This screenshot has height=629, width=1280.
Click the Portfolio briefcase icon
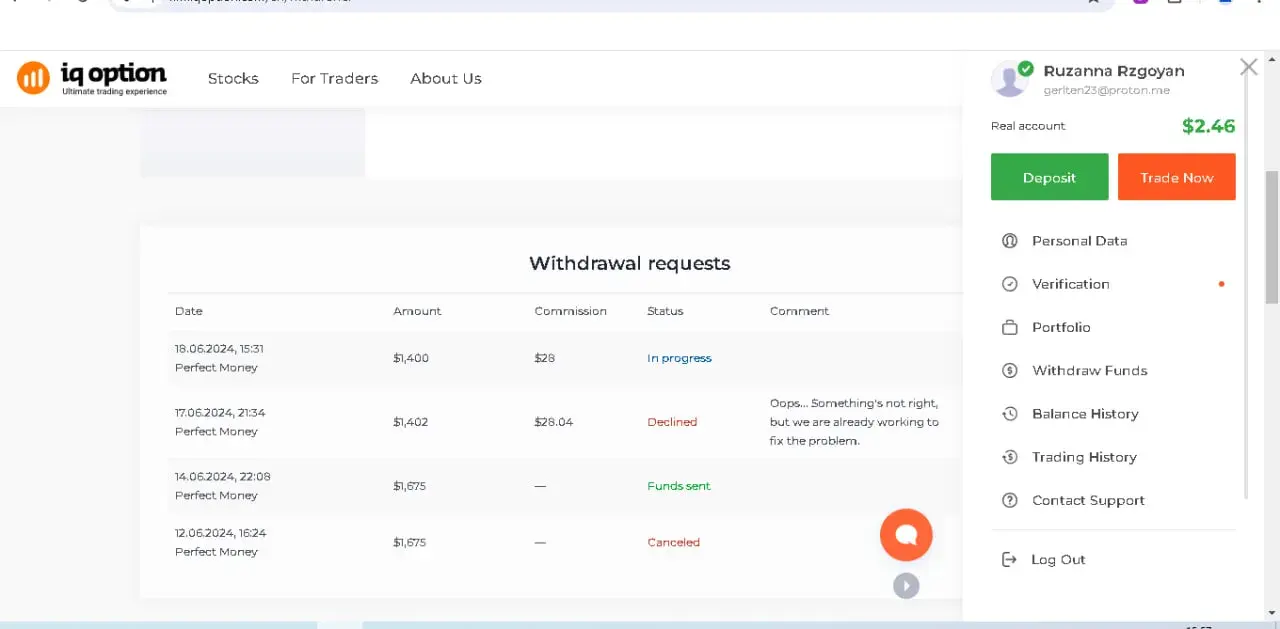coord(1010,328)
